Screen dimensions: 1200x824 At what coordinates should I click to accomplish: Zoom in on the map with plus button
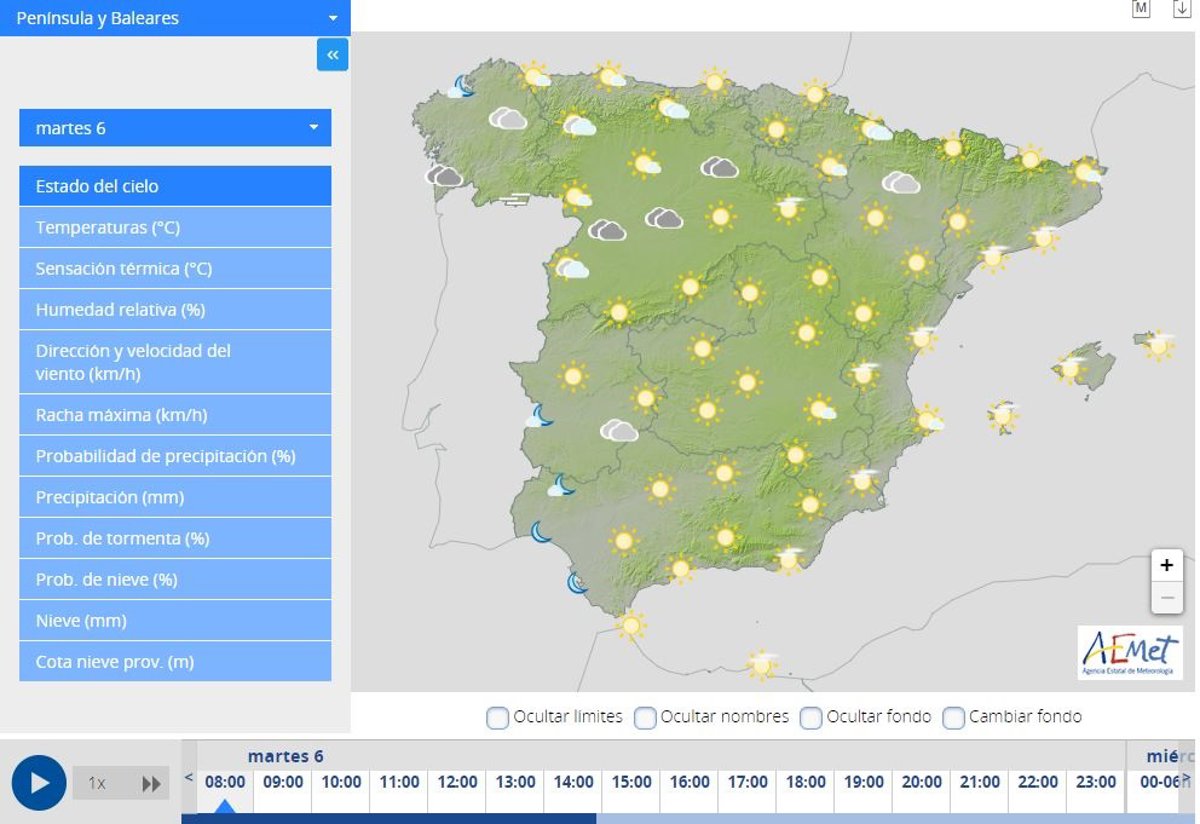[x=1166, y=565]
